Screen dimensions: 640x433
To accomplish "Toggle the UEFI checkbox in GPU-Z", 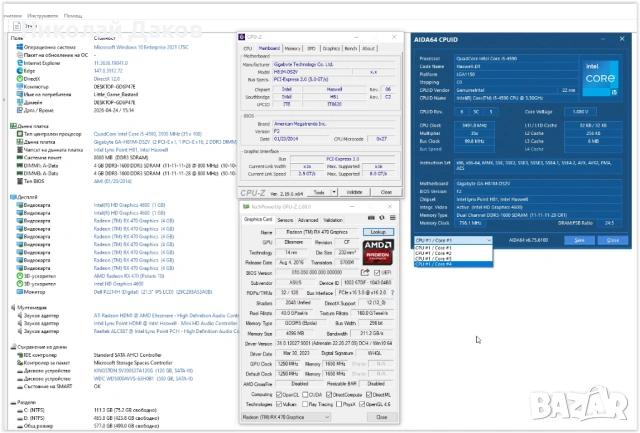I will pos(377,272).
